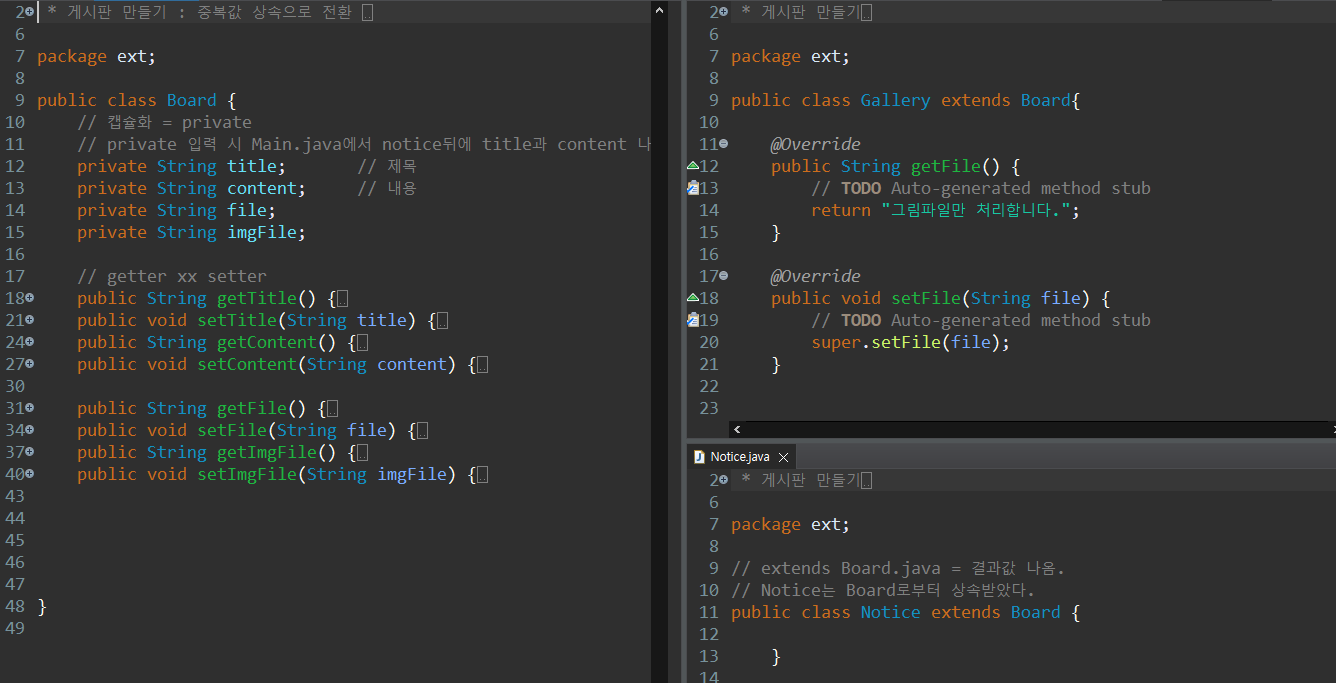The width and height of the screenshot is (1336, 683).
Task: Click the override marker beside Gallery's getFile() method
Action: click(x=692, y=165)
